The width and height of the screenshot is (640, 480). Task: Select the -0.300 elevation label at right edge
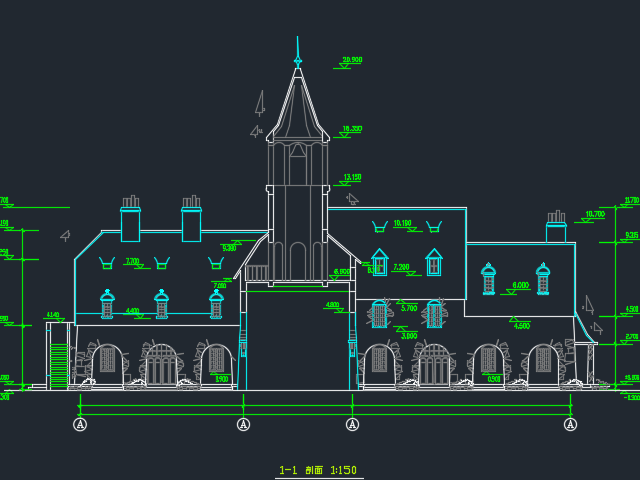coord(632,397)
